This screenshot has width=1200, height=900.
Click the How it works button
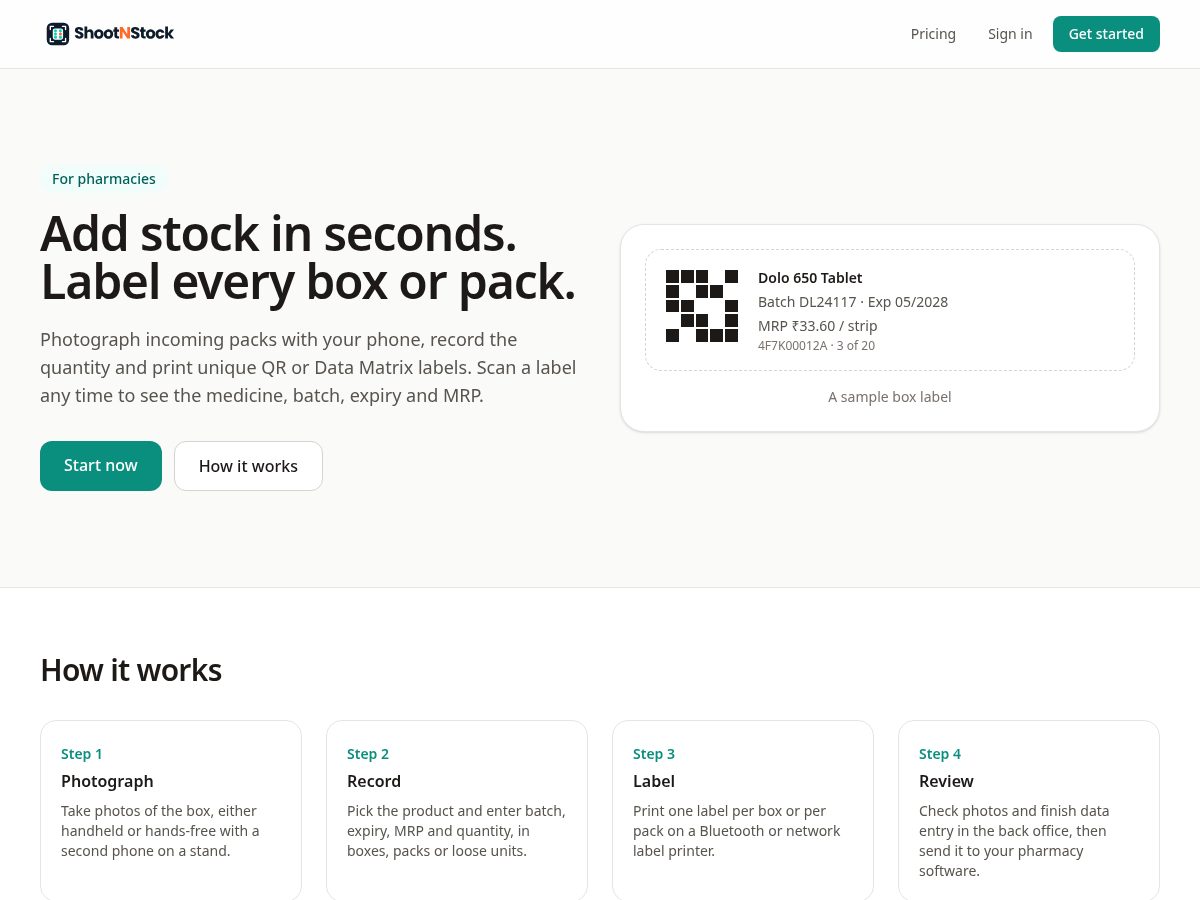pos(248,466)
